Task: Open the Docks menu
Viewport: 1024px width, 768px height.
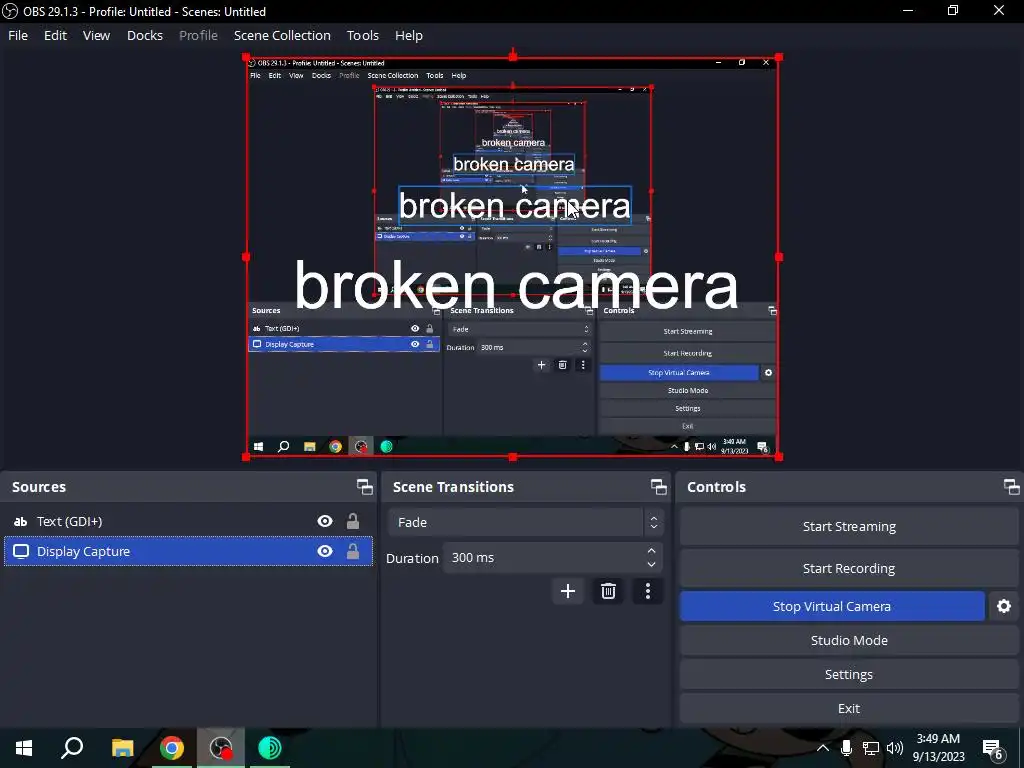Action: pyautogui.click(x=144, y=35)
